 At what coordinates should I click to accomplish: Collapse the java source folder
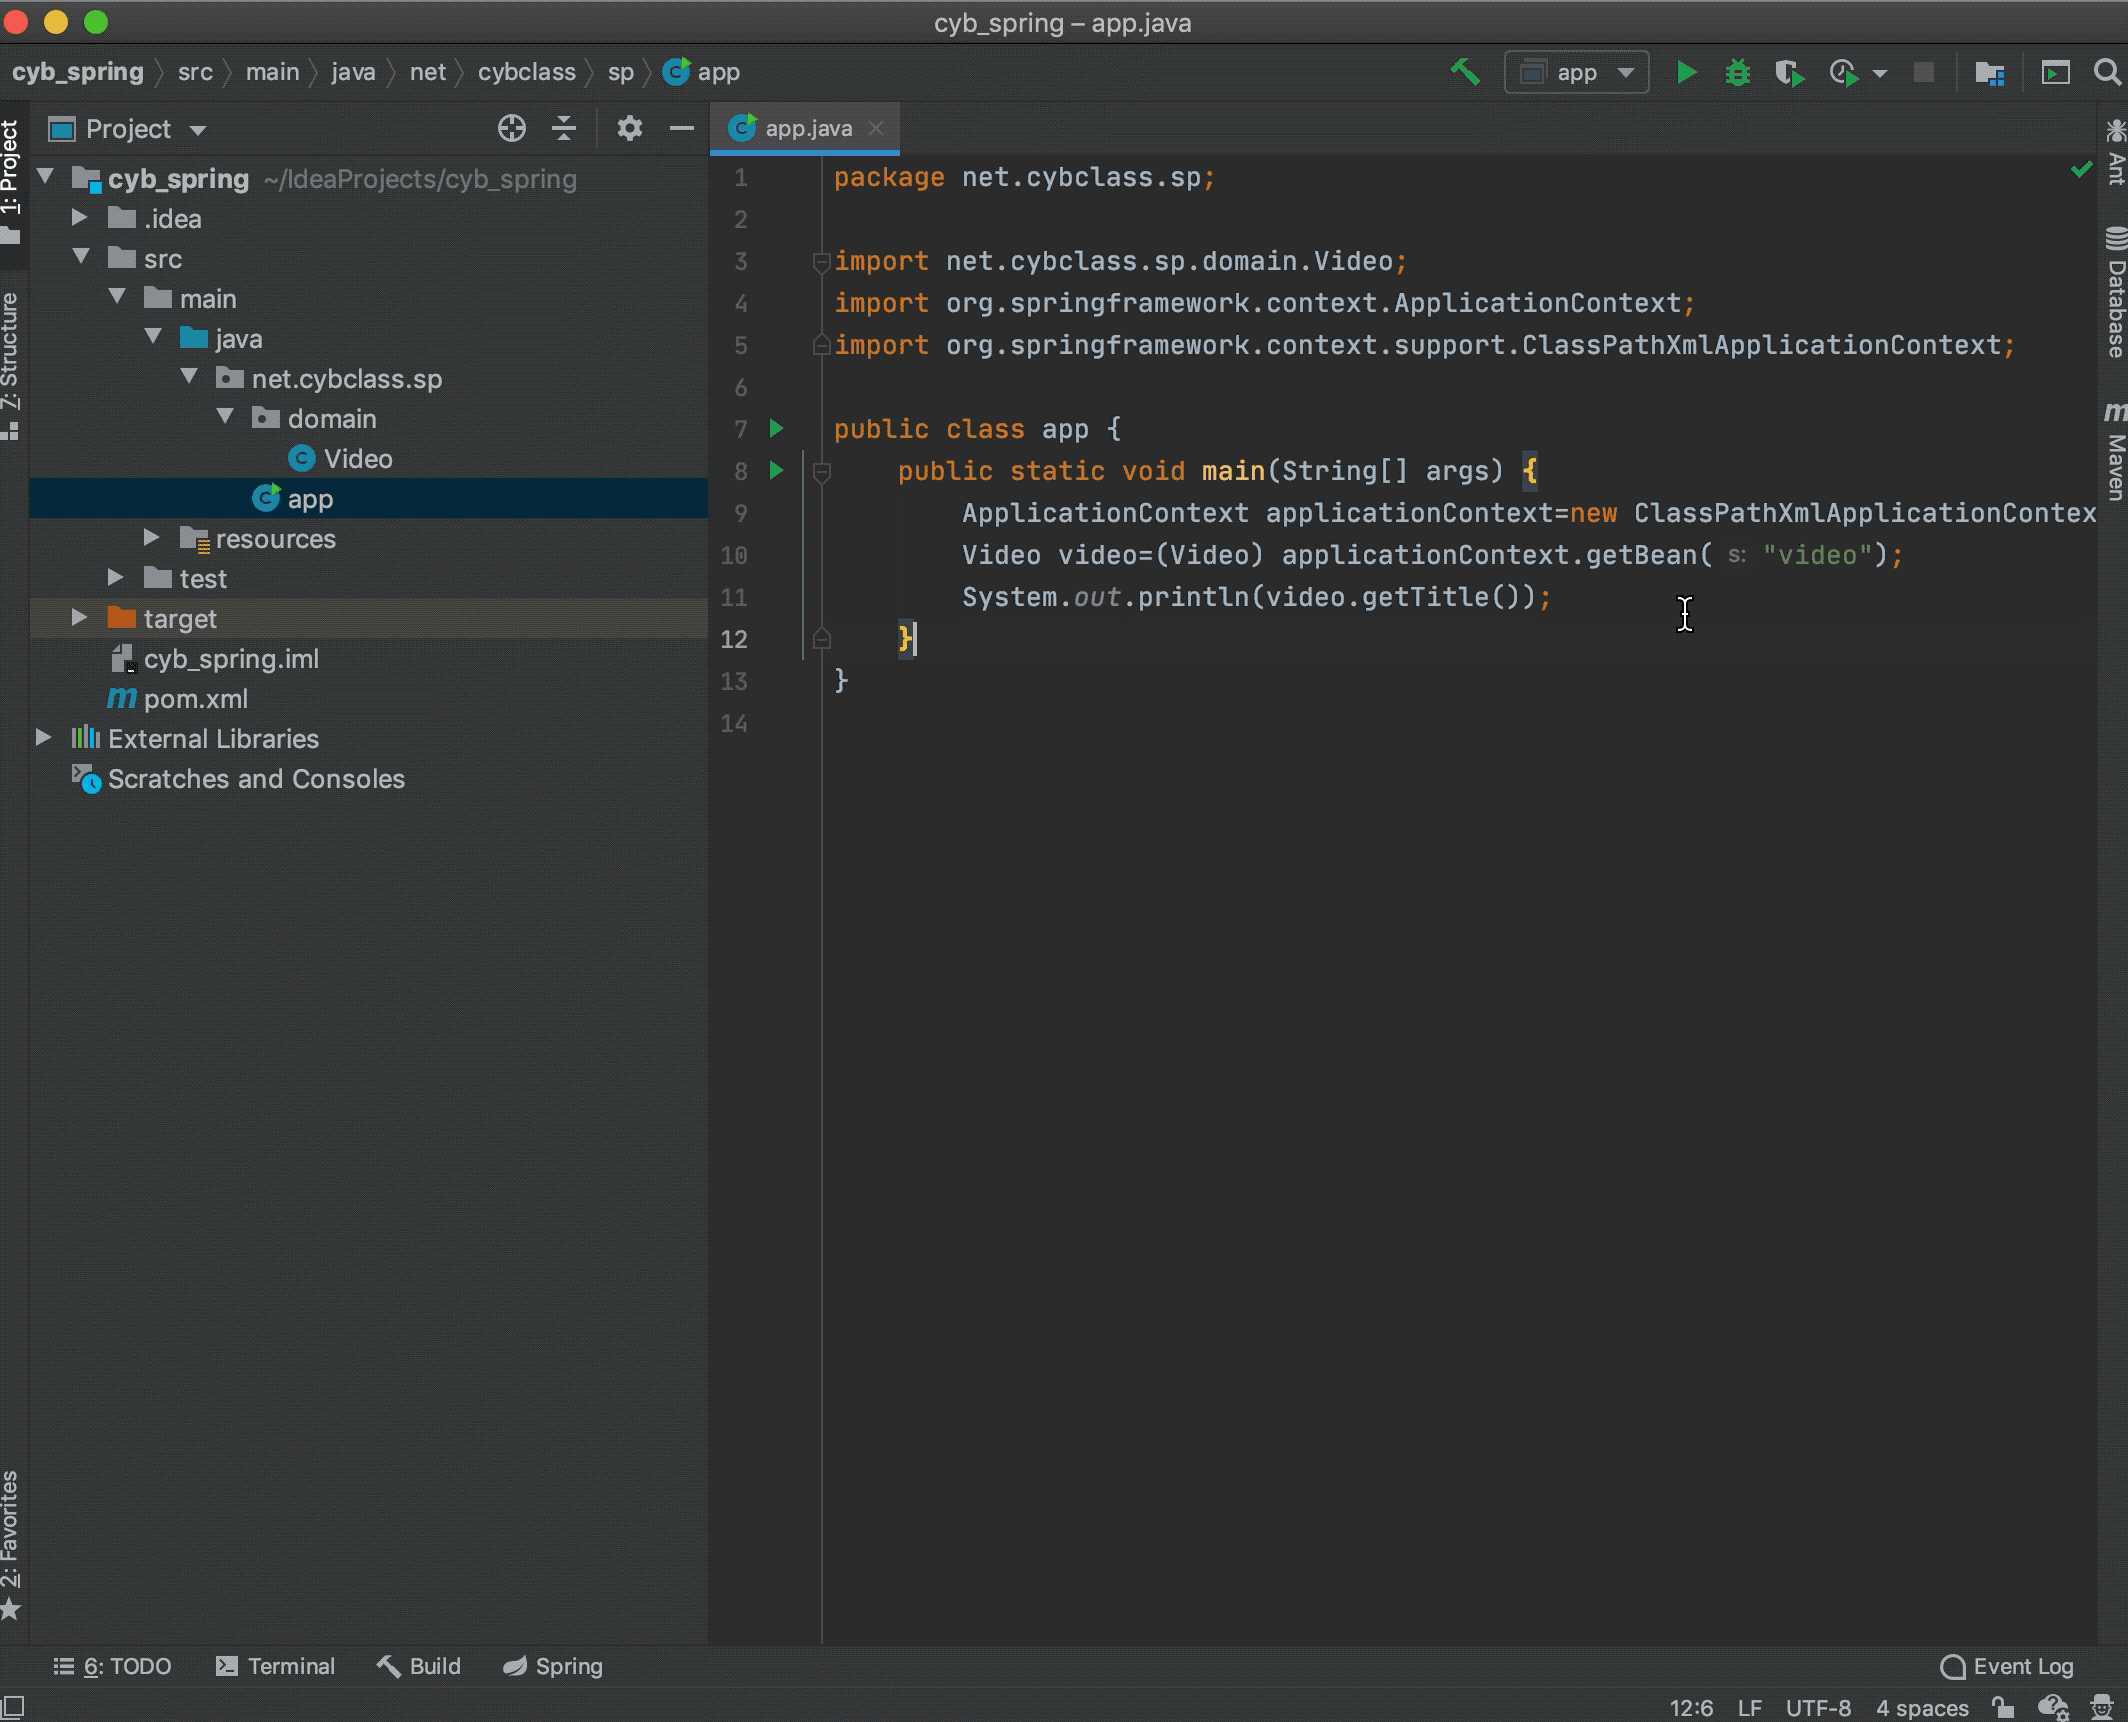tap(153, 337)
